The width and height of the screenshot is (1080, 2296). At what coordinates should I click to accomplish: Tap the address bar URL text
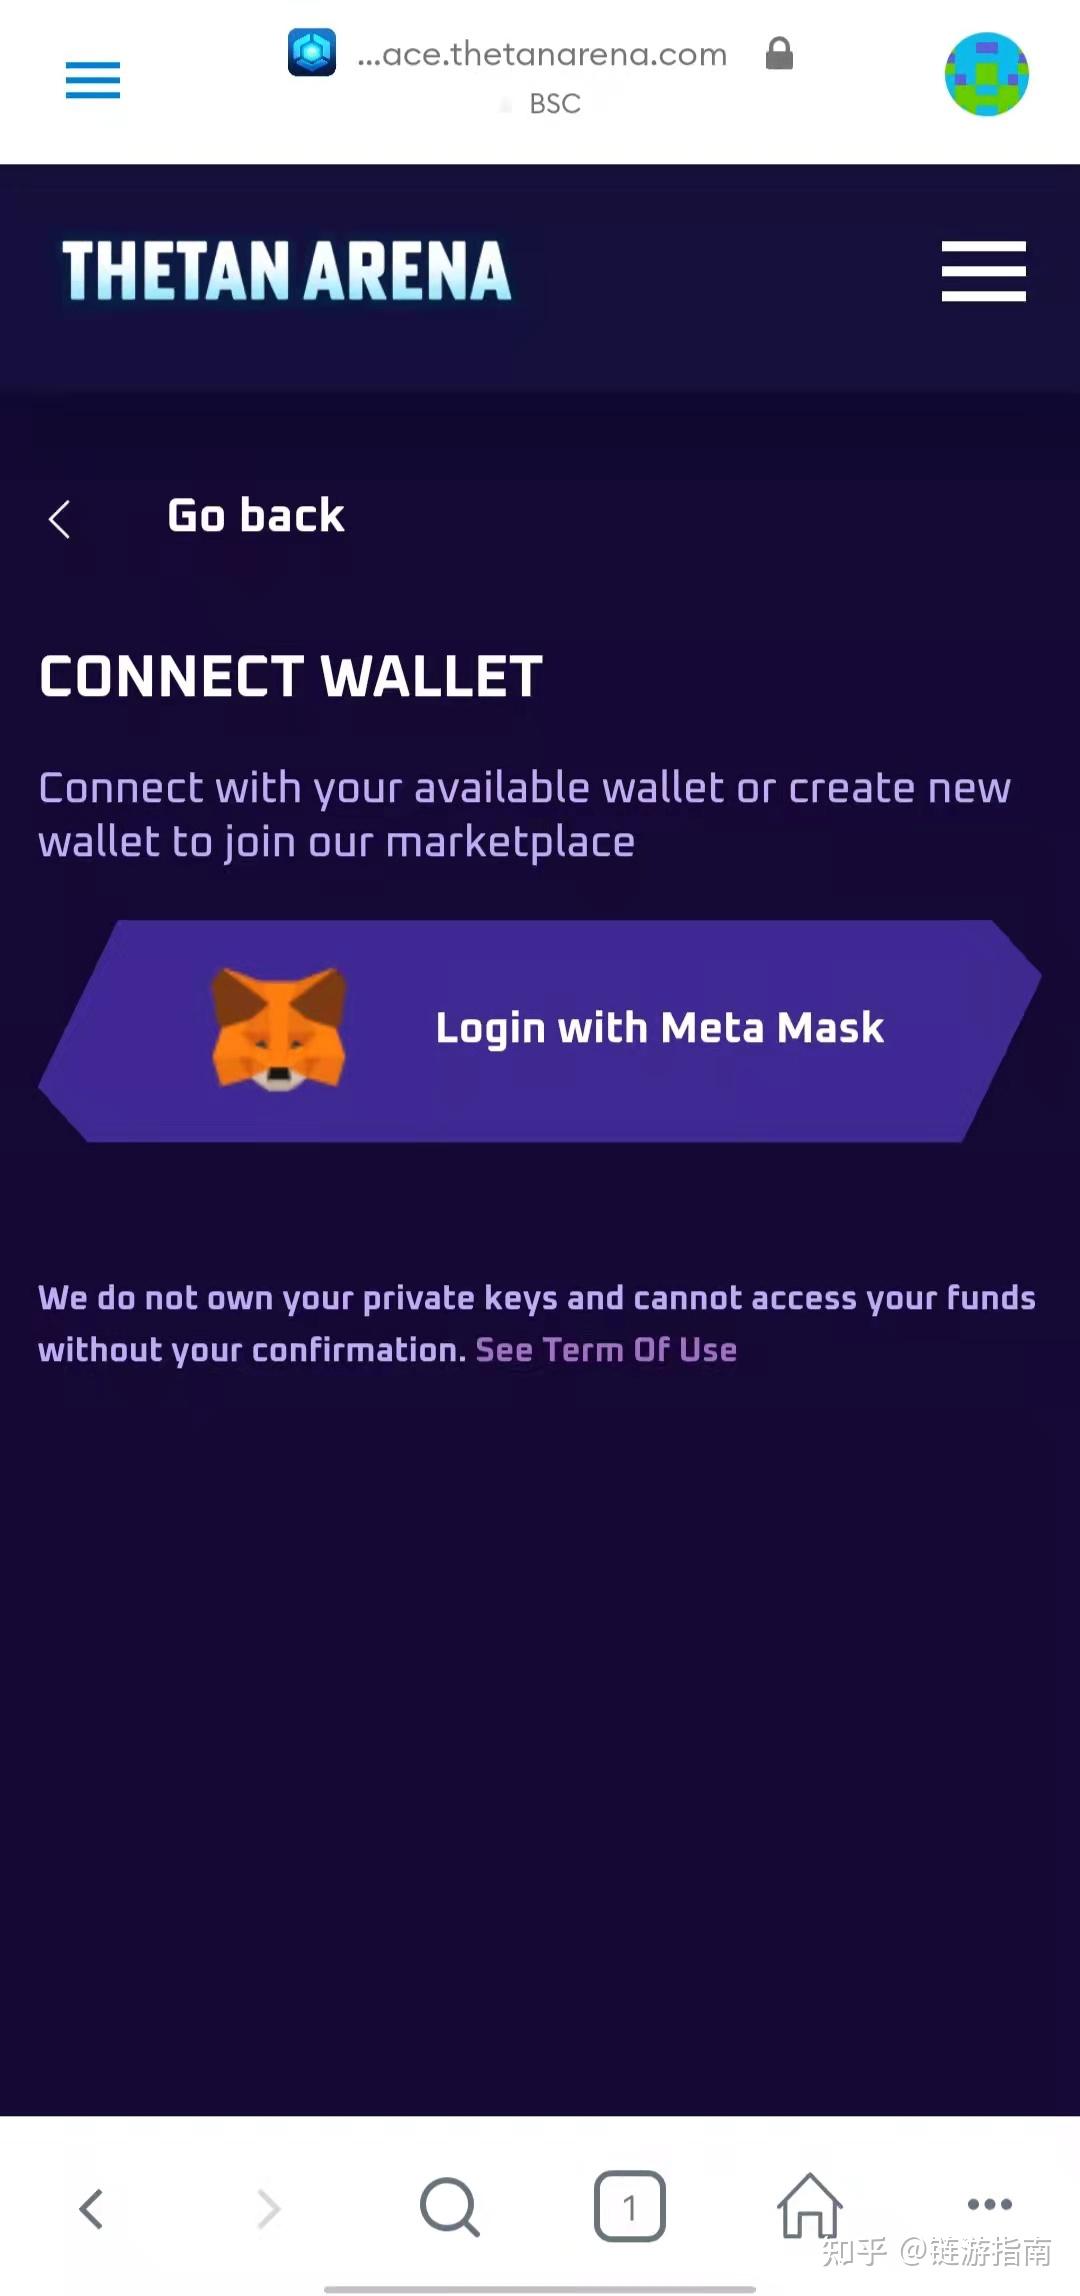[542, 54]
